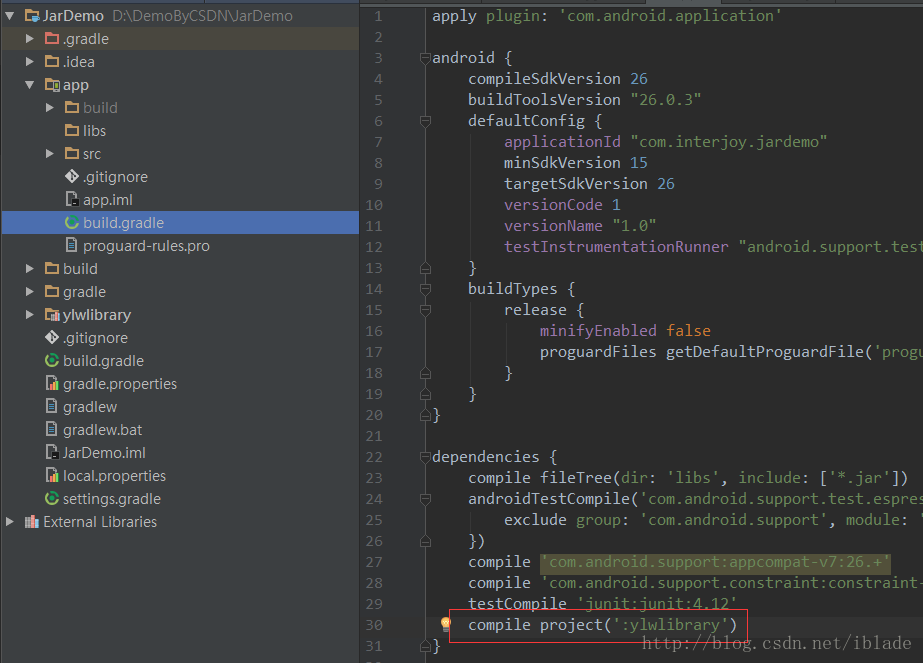This screenshot has width=923, height=663.
Task: Click the JarDemo.iml file icon
Action: point(52,452)
